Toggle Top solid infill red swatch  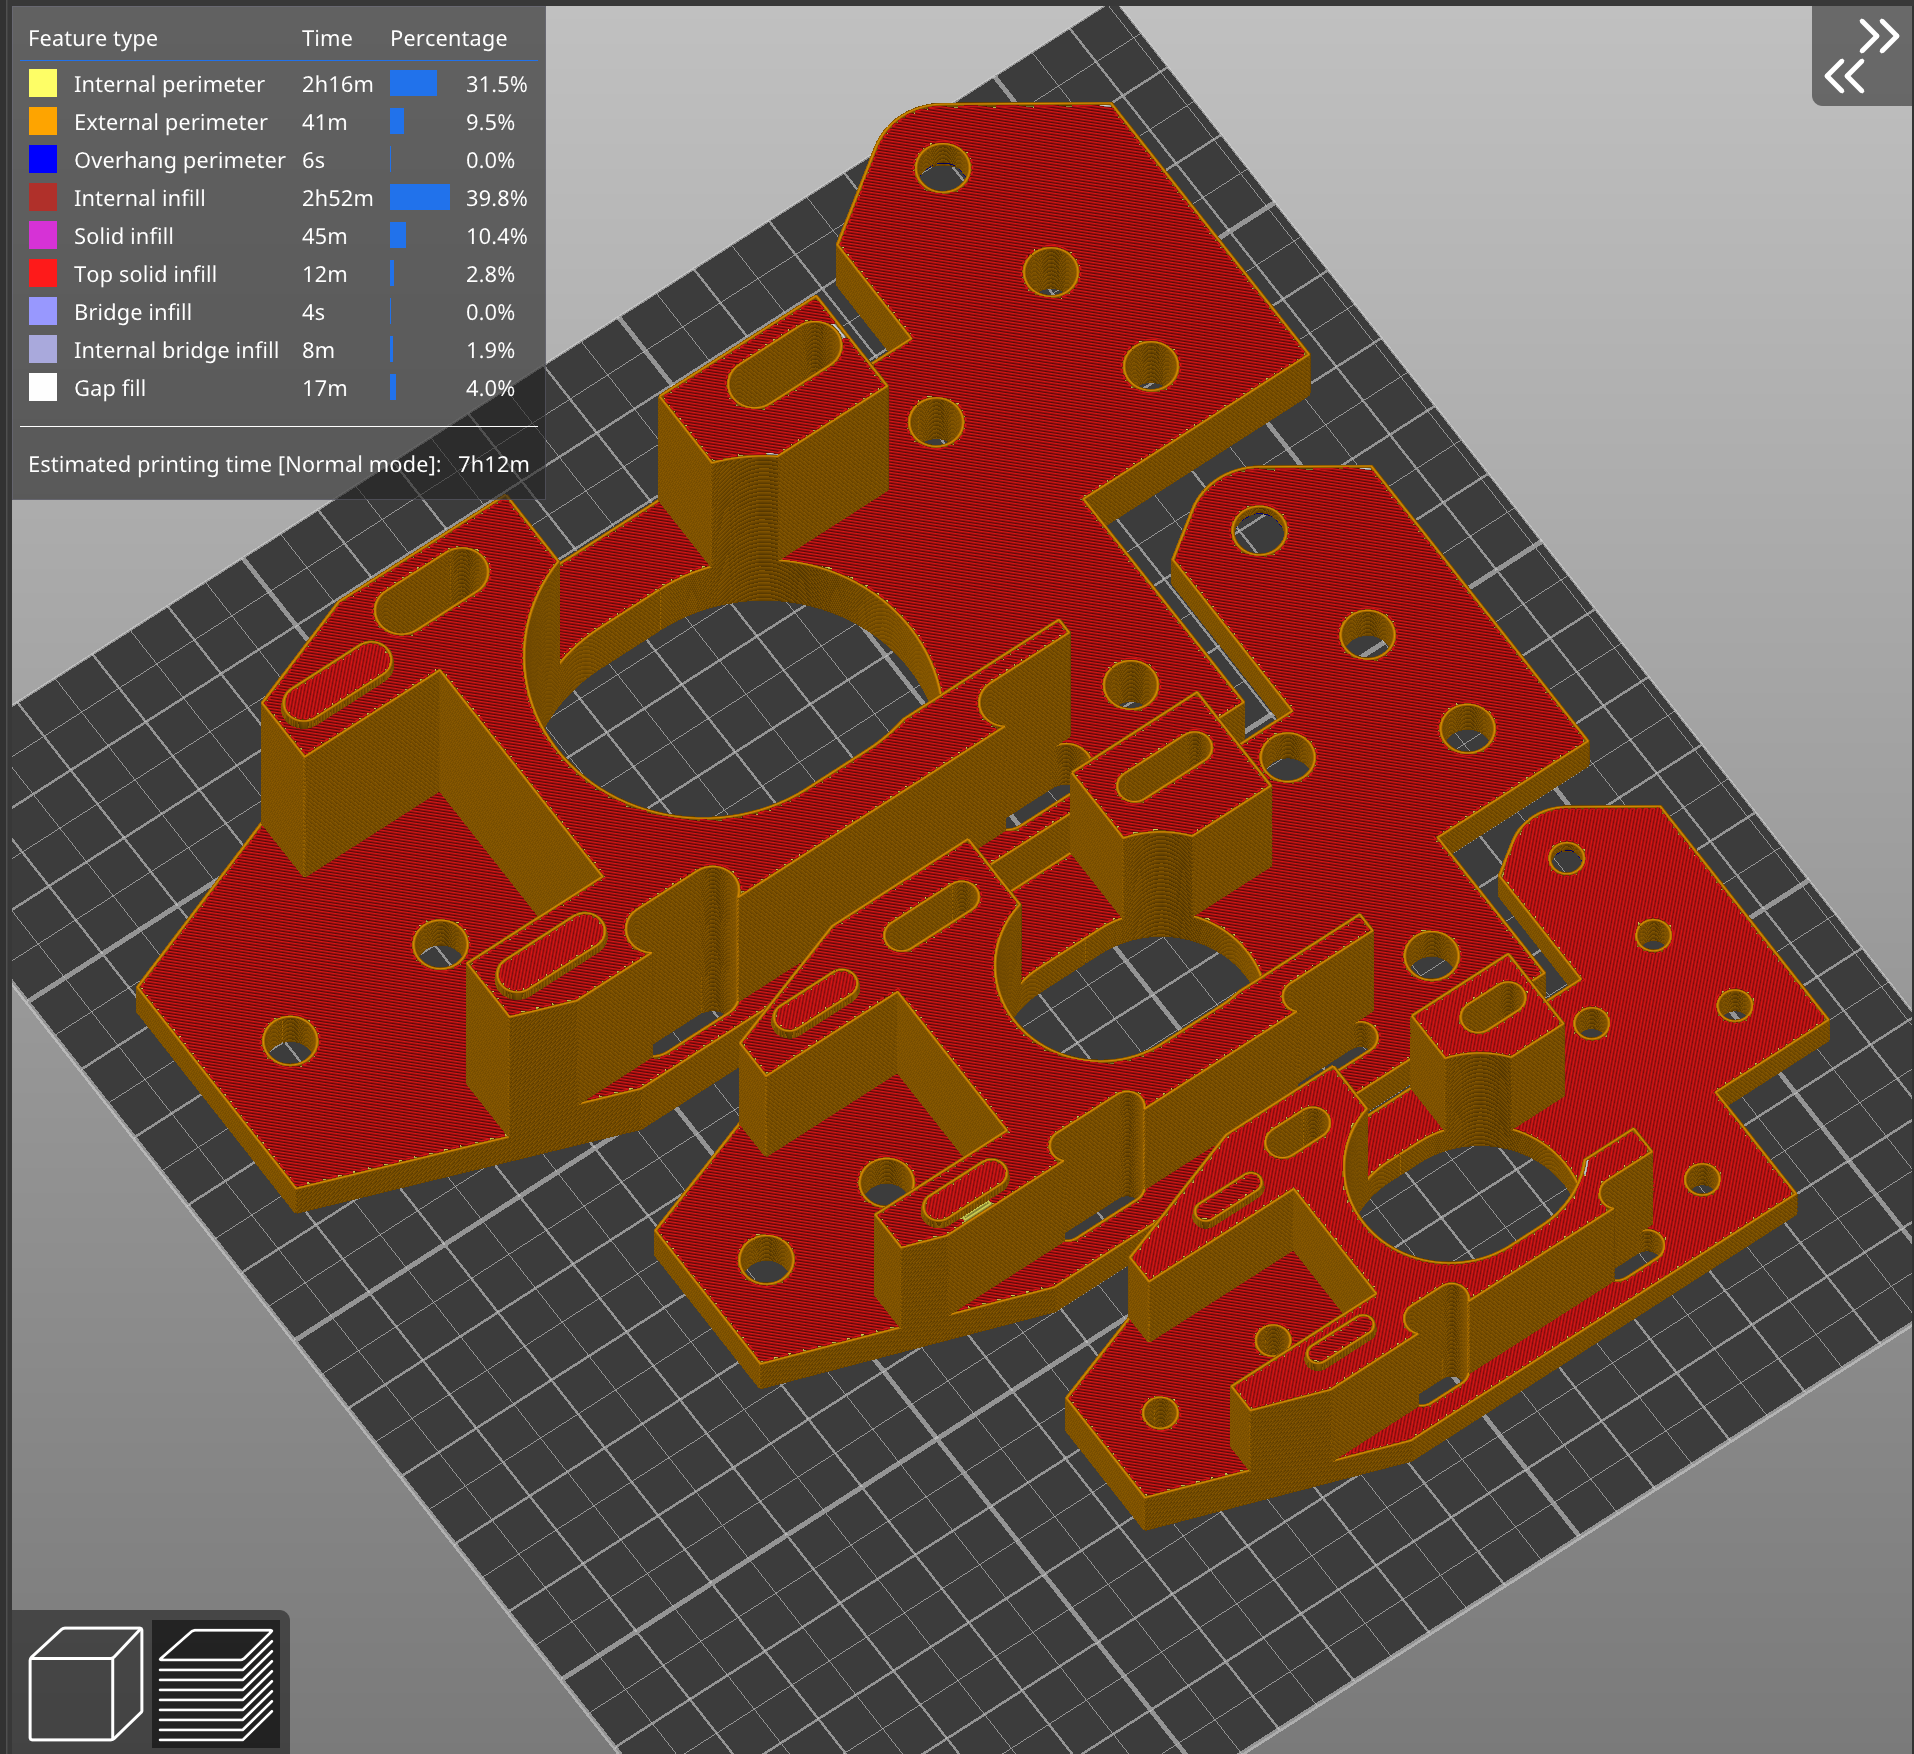click(x=43, y=273)
